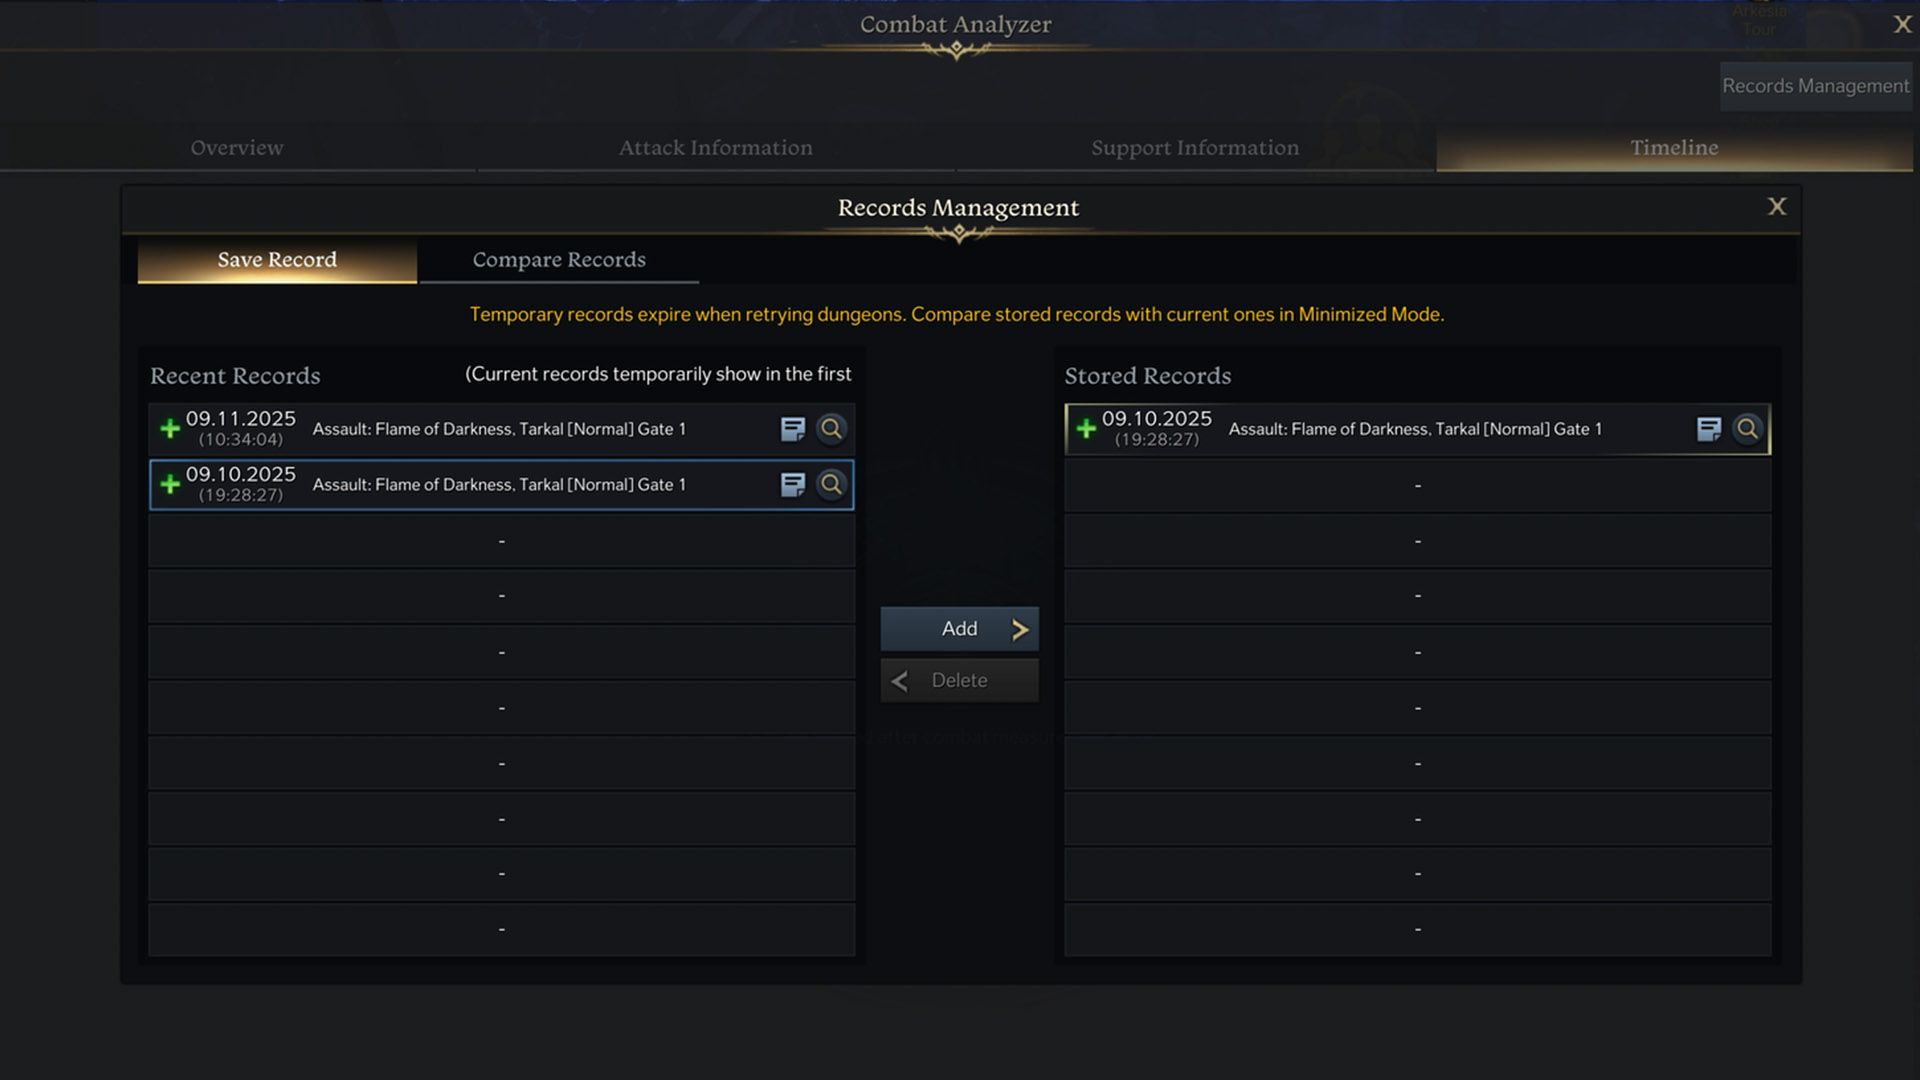
Task: Select second empty Stored Records slot
Action: (1417, 541)
